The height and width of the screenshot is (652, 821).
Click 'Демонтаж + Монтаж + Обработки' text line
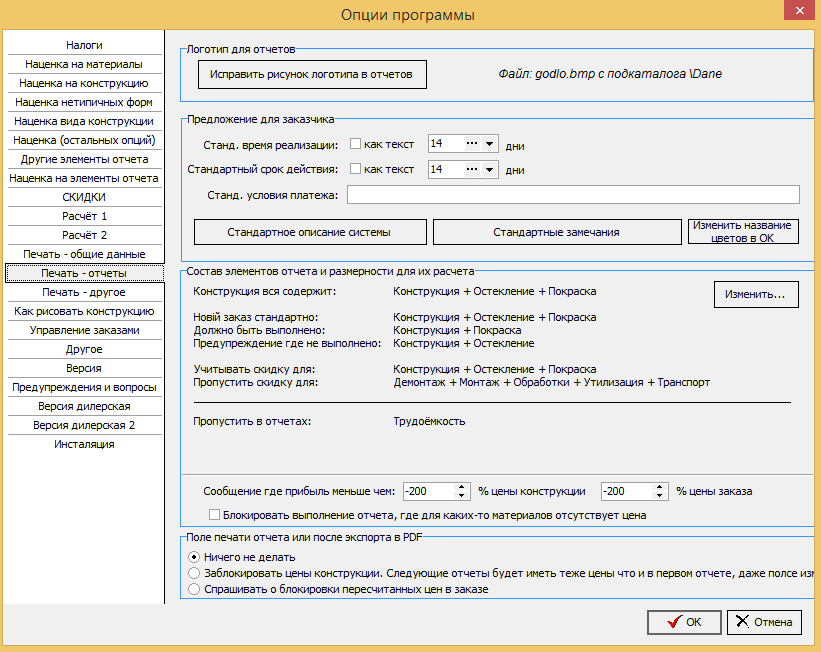click(x=552, y=382)
